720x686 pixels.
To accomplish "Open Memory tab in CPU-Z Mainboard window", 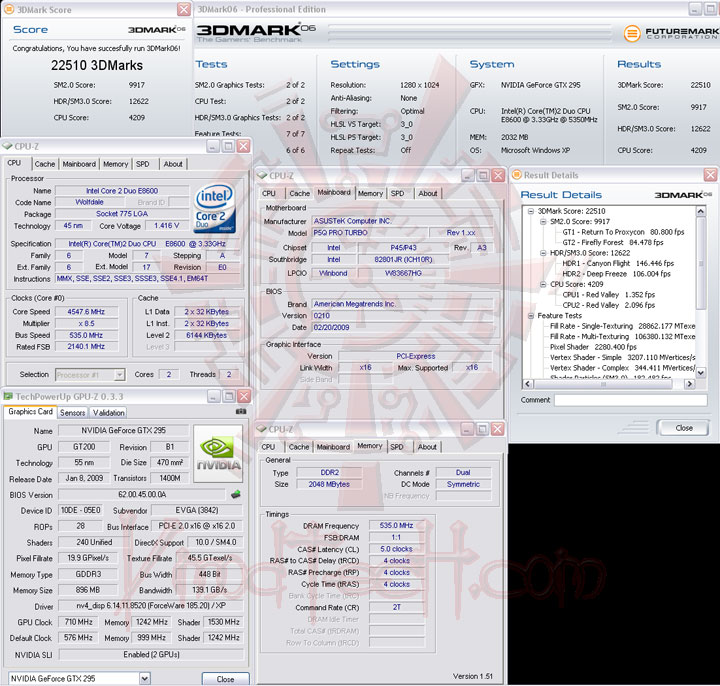I will coord(370,193).
